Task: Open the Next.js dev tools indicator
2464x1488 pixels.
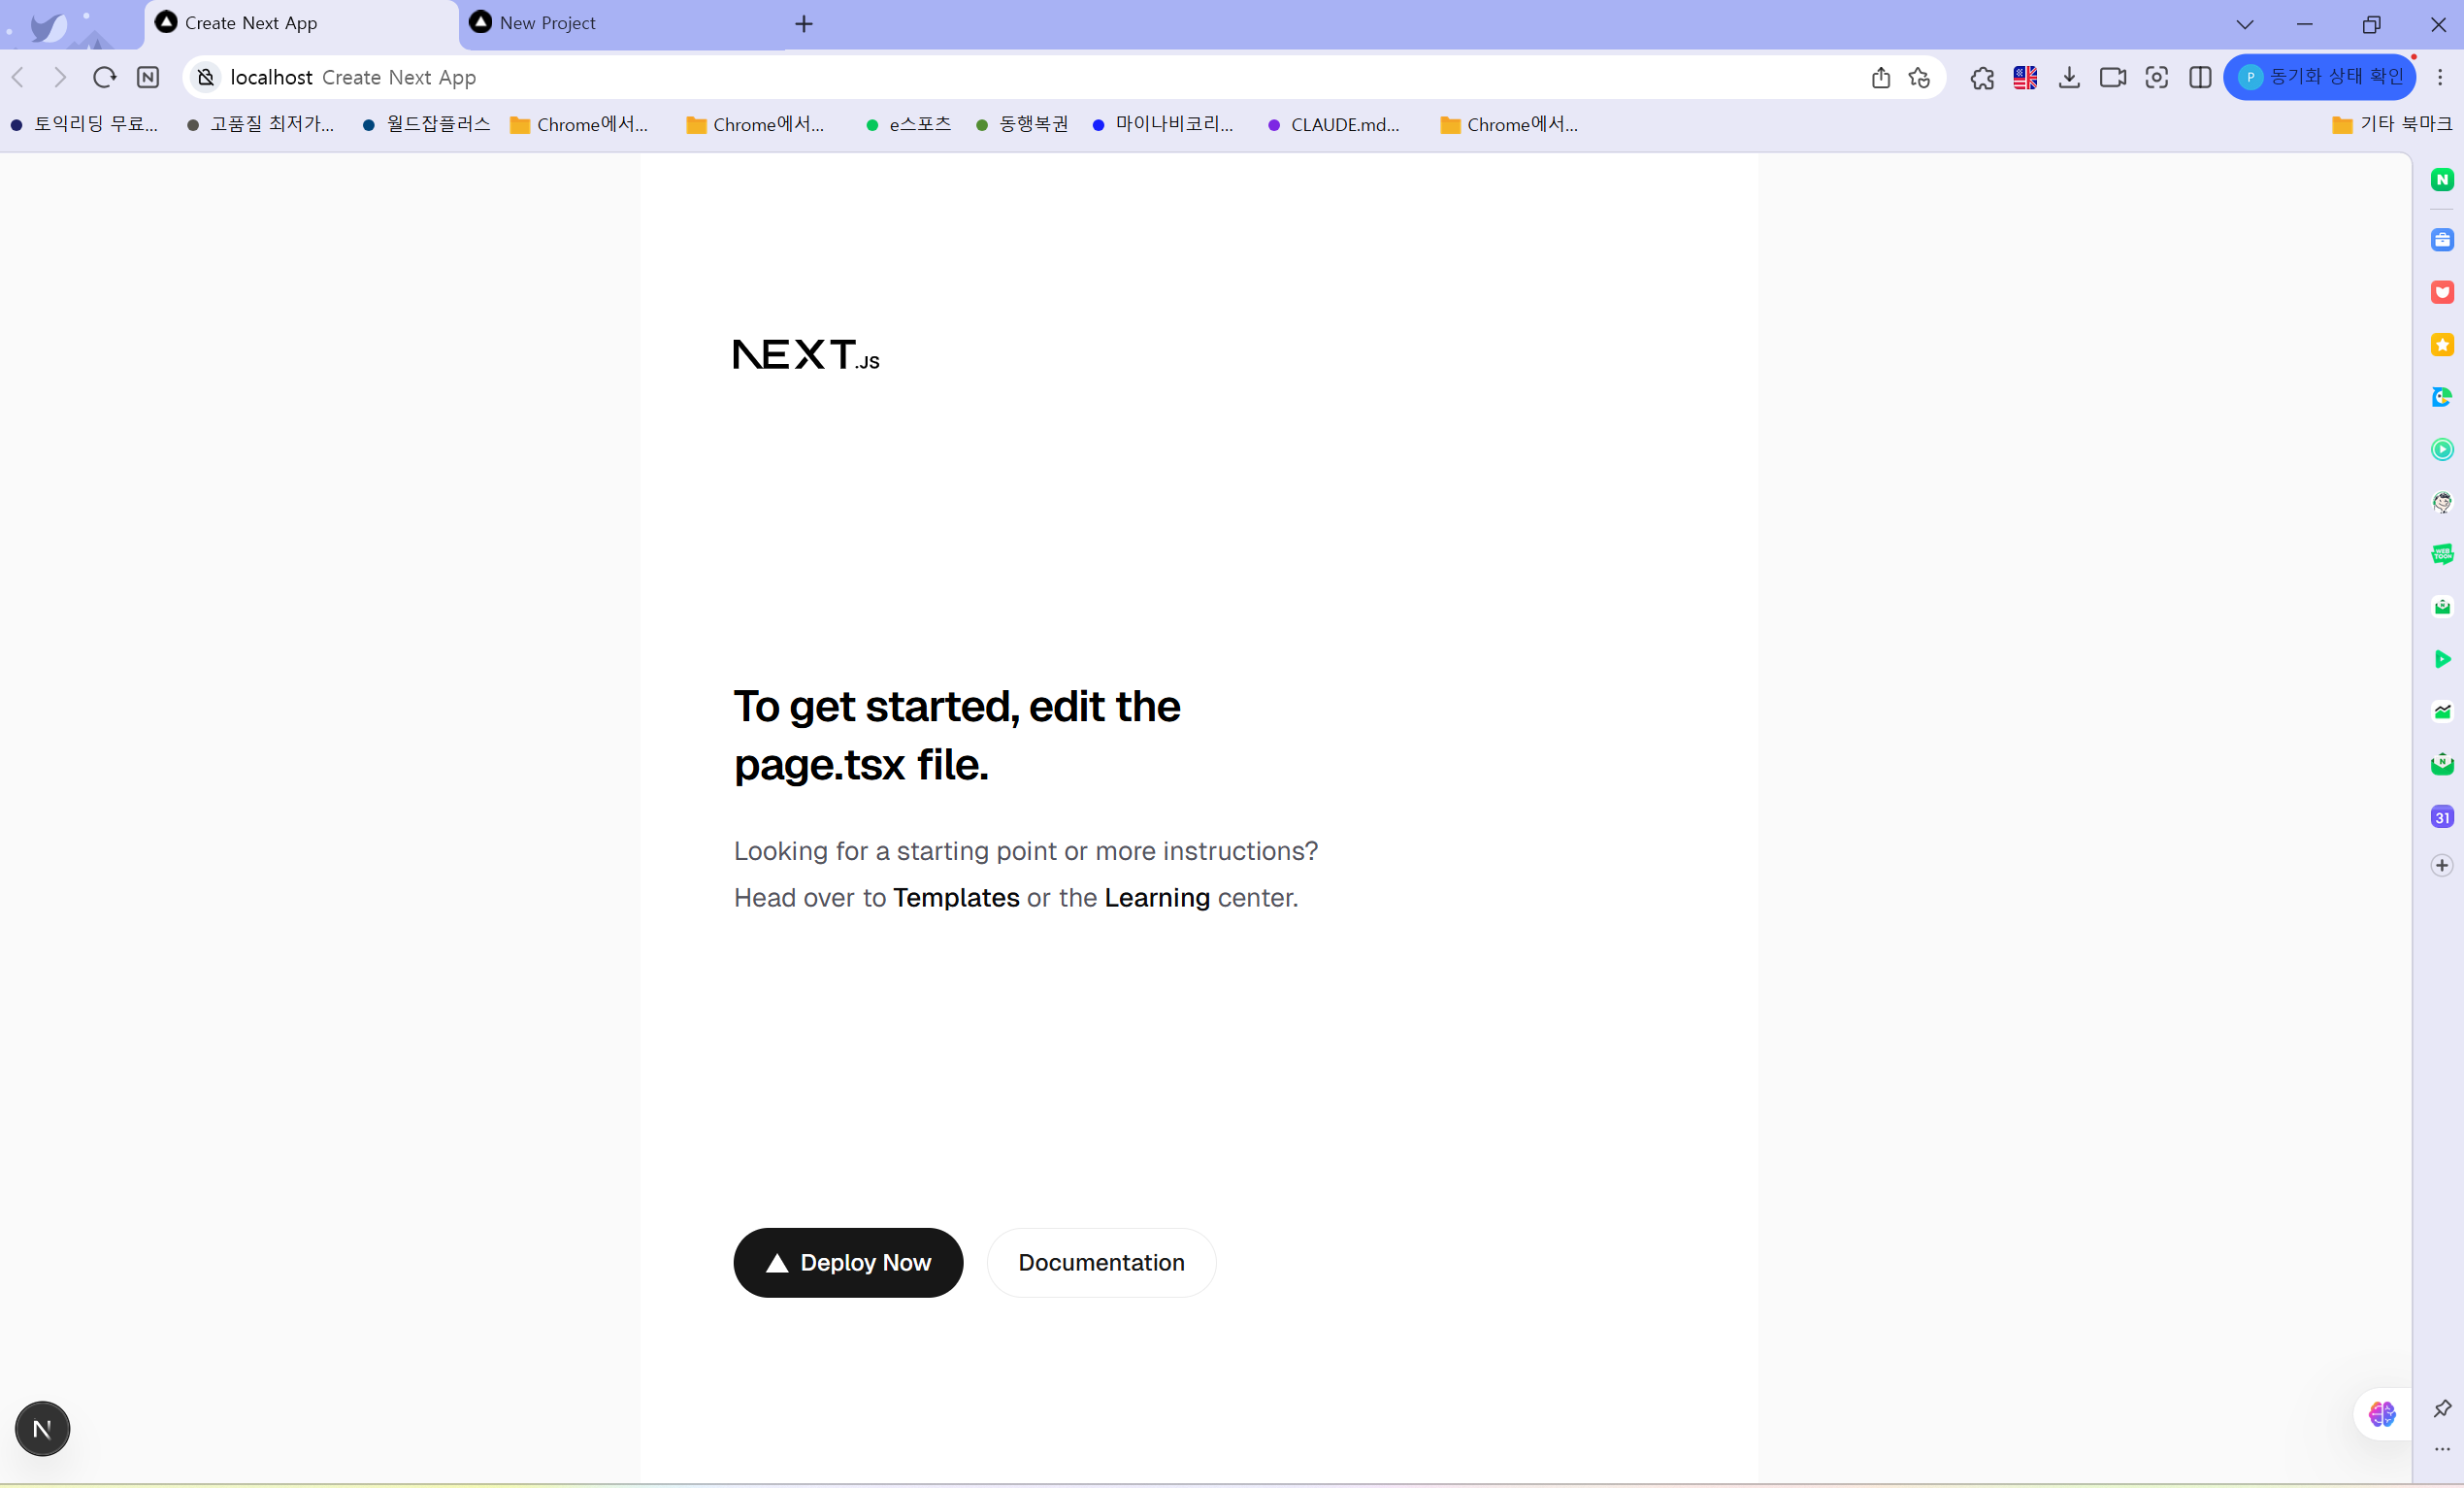Action: point(42,1429)
